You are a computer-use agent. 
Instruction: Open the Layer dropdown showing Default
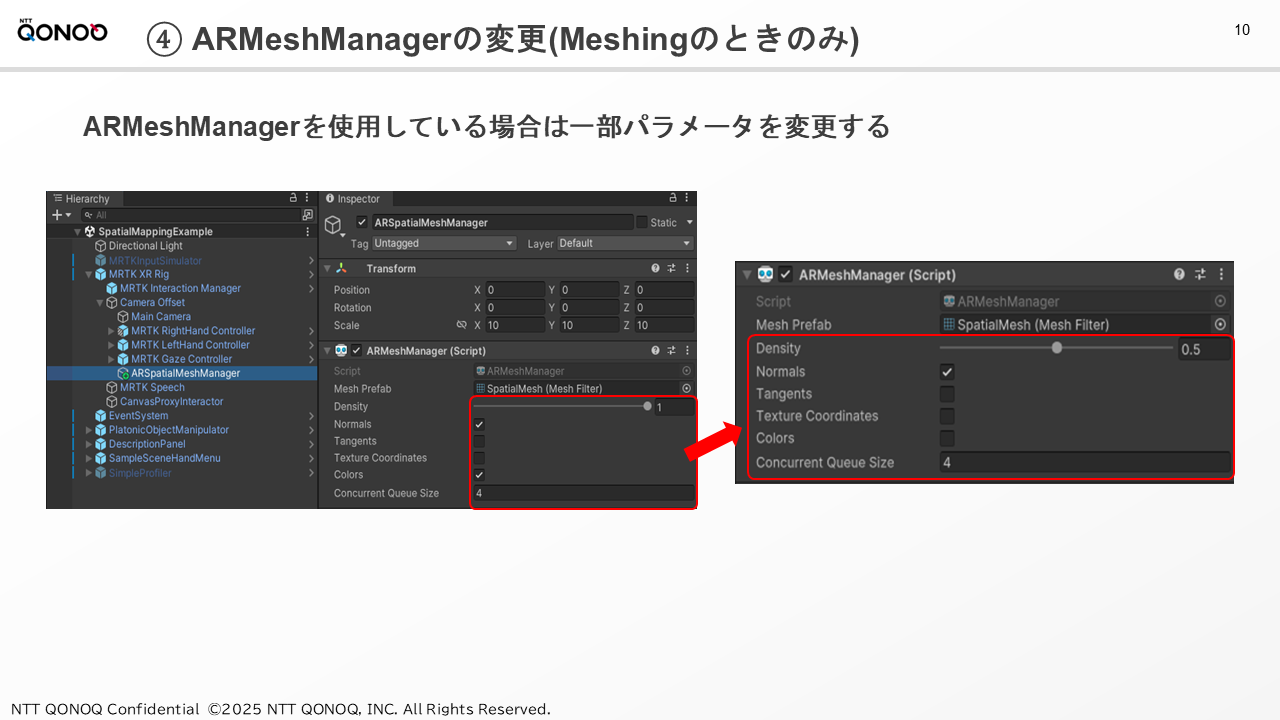click(x=624, y=243)
